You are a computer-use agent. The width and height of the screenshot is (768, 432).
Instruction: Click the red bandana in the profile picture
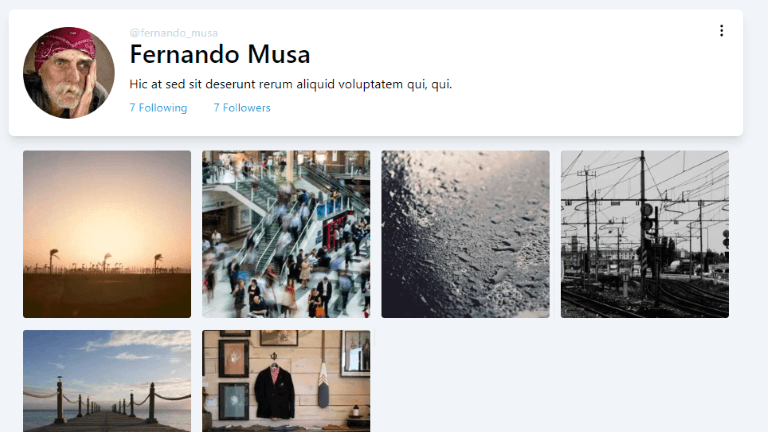click(x=67, y=45)
